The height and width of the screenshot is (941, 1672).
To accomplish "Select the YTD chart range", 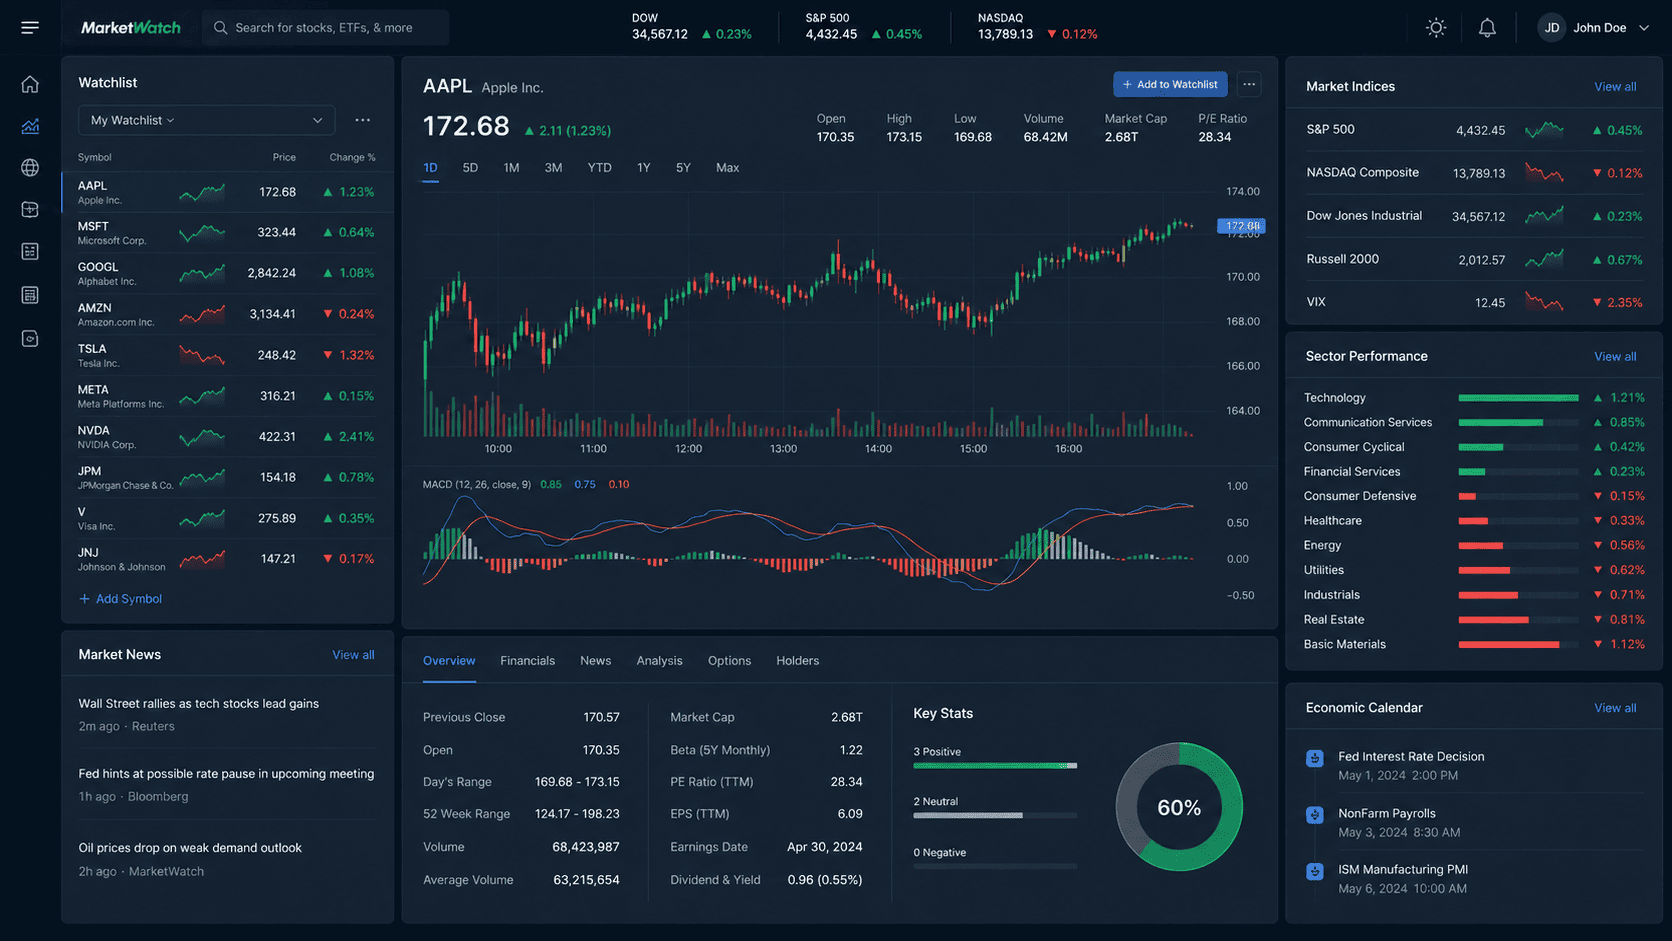I will [x=599, y=168].
